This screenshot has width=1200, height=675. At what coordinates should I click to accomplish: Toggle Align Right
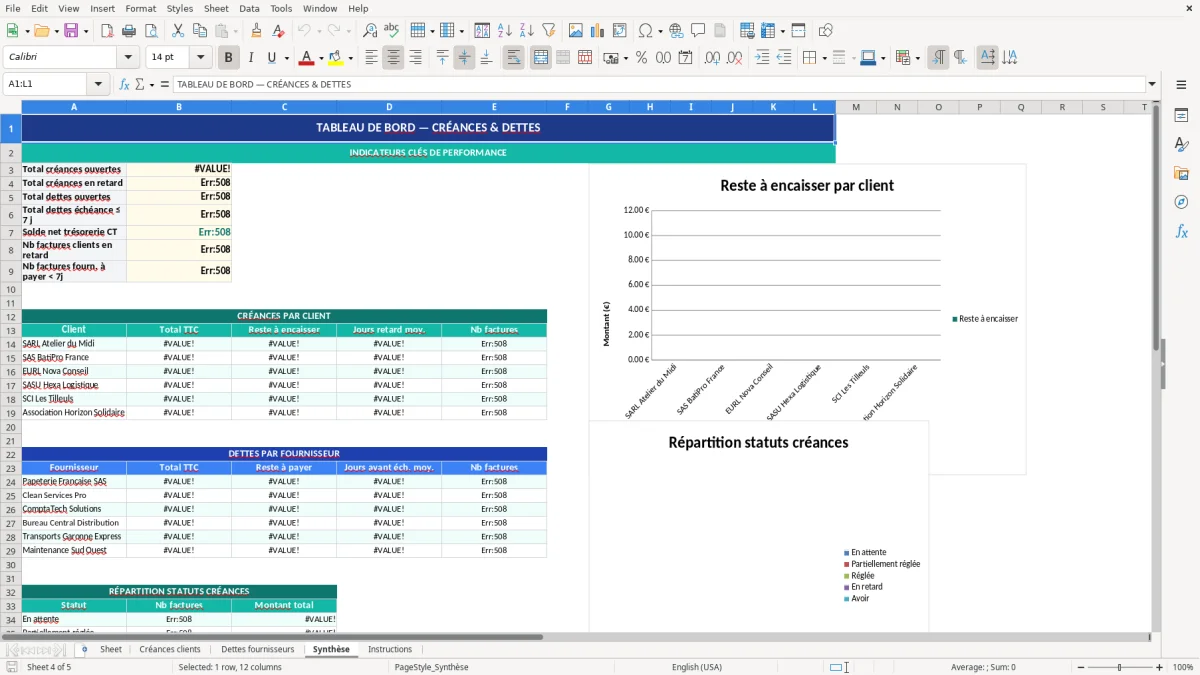pos(415,58)
